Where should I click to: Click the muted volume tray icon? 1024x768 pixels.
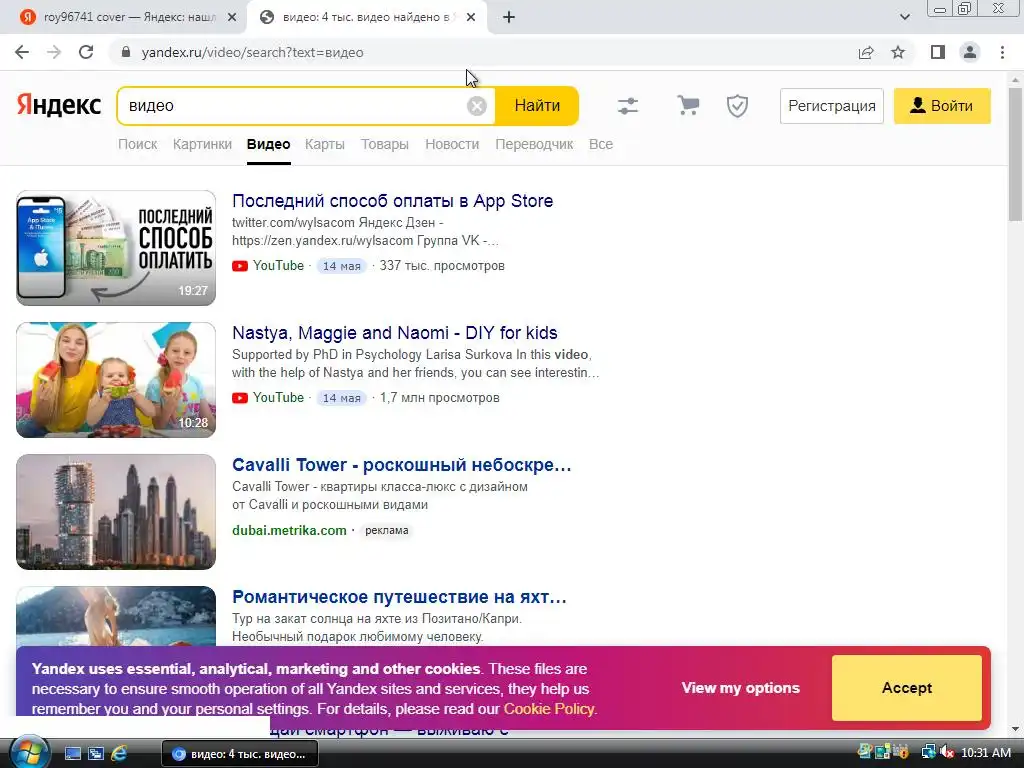947,753
